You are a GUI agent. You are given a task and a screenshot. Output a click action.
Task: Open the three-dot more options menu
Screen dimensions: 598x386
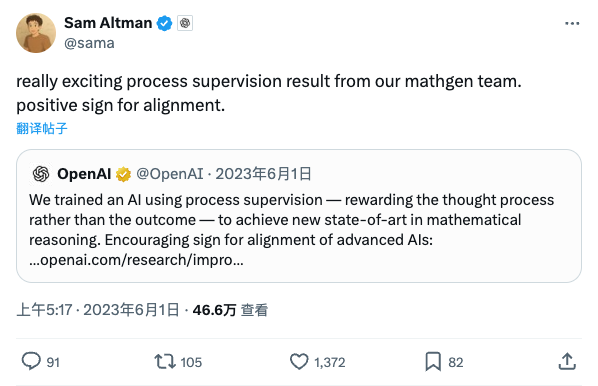tap(572, 24)
